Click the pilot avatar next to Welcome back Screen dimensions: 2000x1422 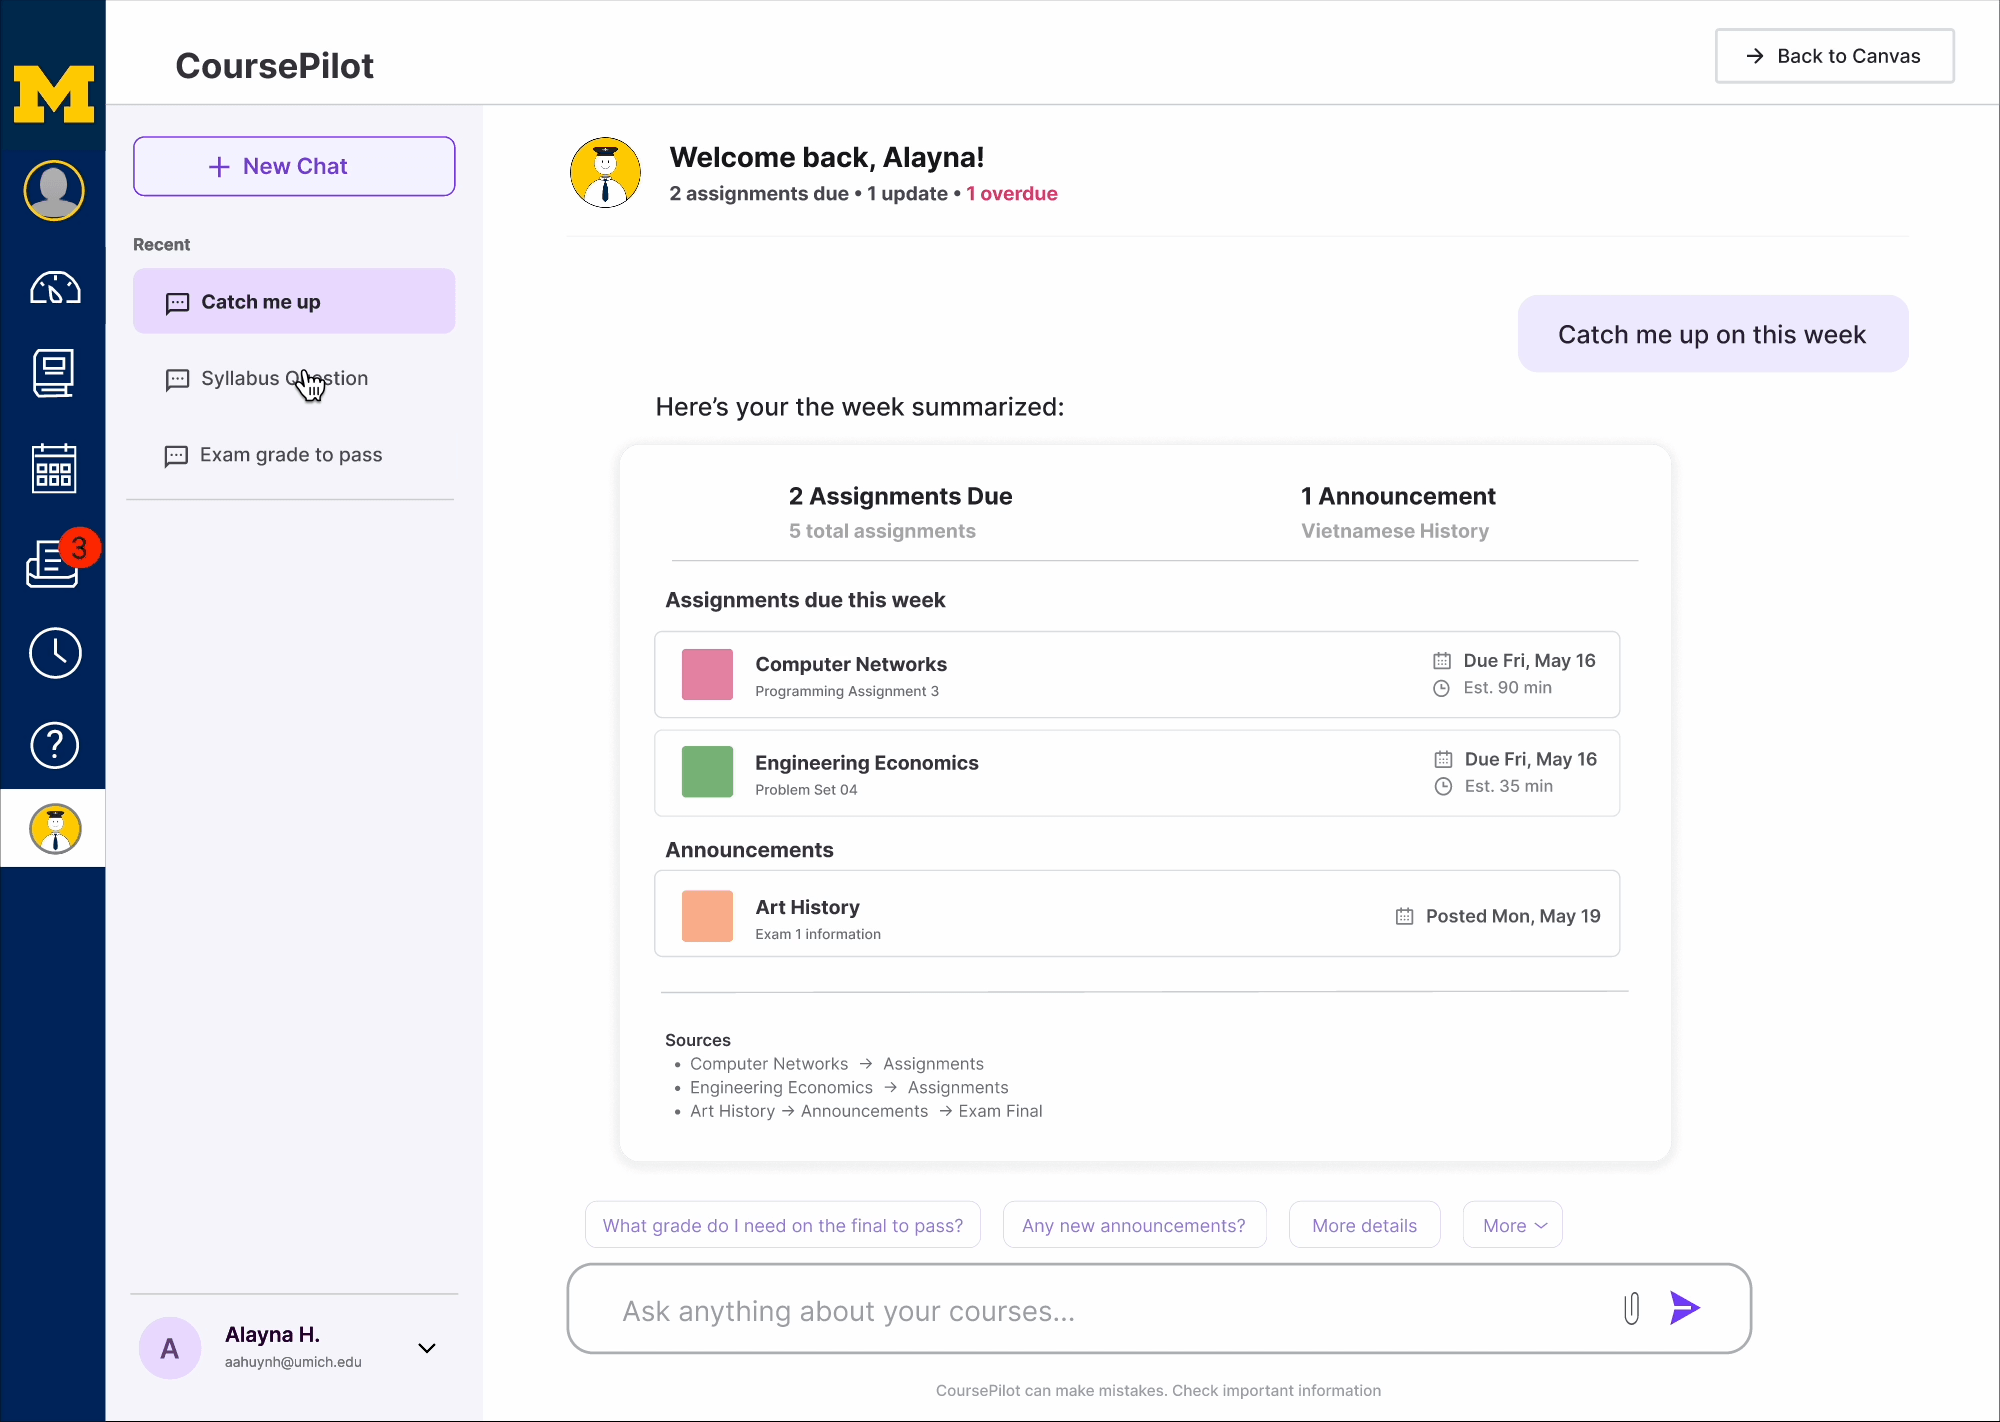pyautogui.click(x=605, y=172)
